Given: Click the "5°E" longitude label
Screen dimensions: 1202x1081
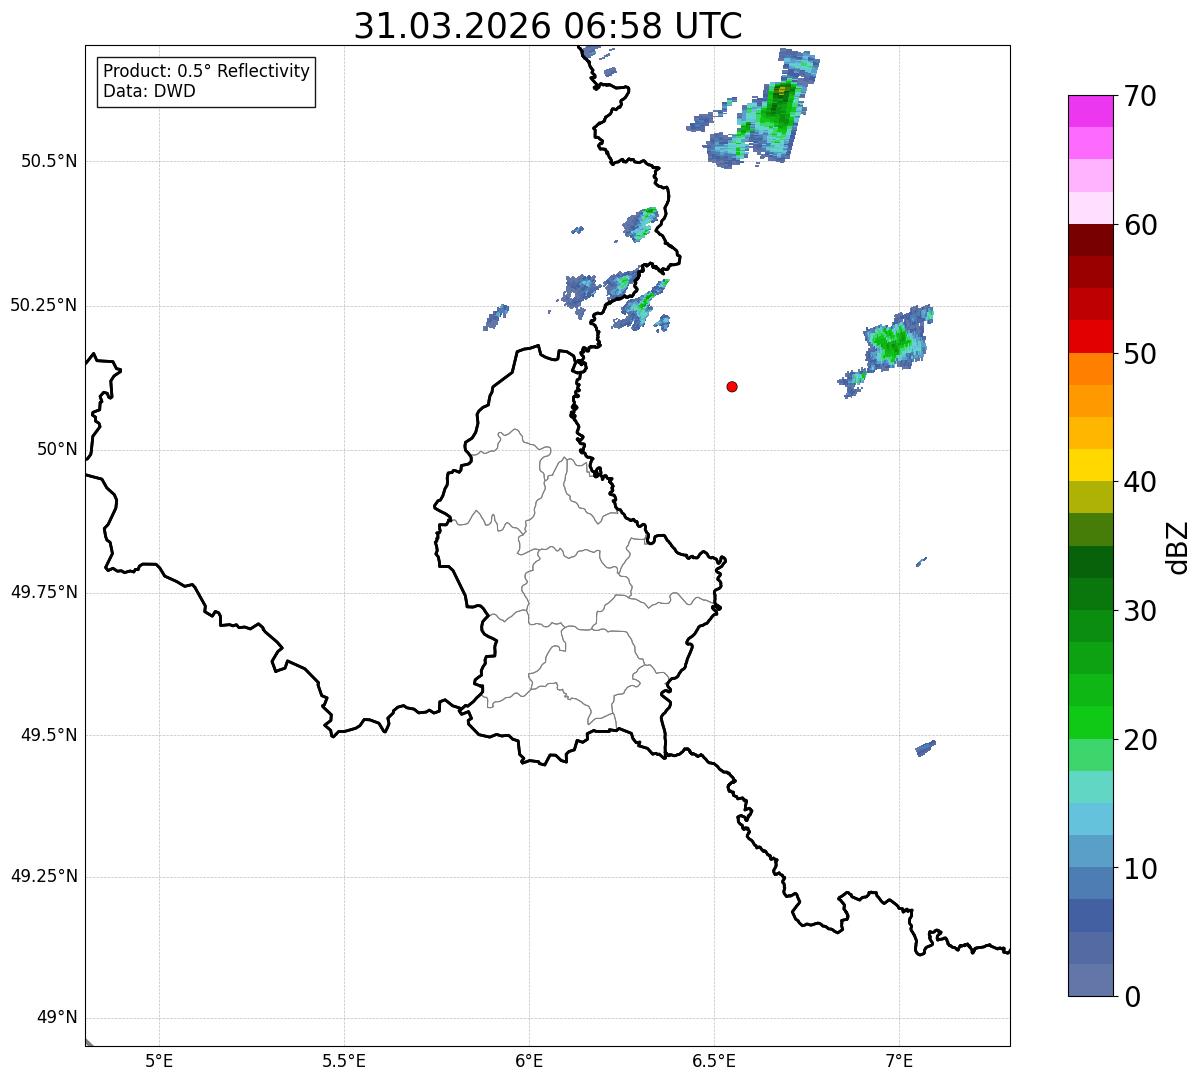Looking at the screenshot, I should pos(159,1061).
